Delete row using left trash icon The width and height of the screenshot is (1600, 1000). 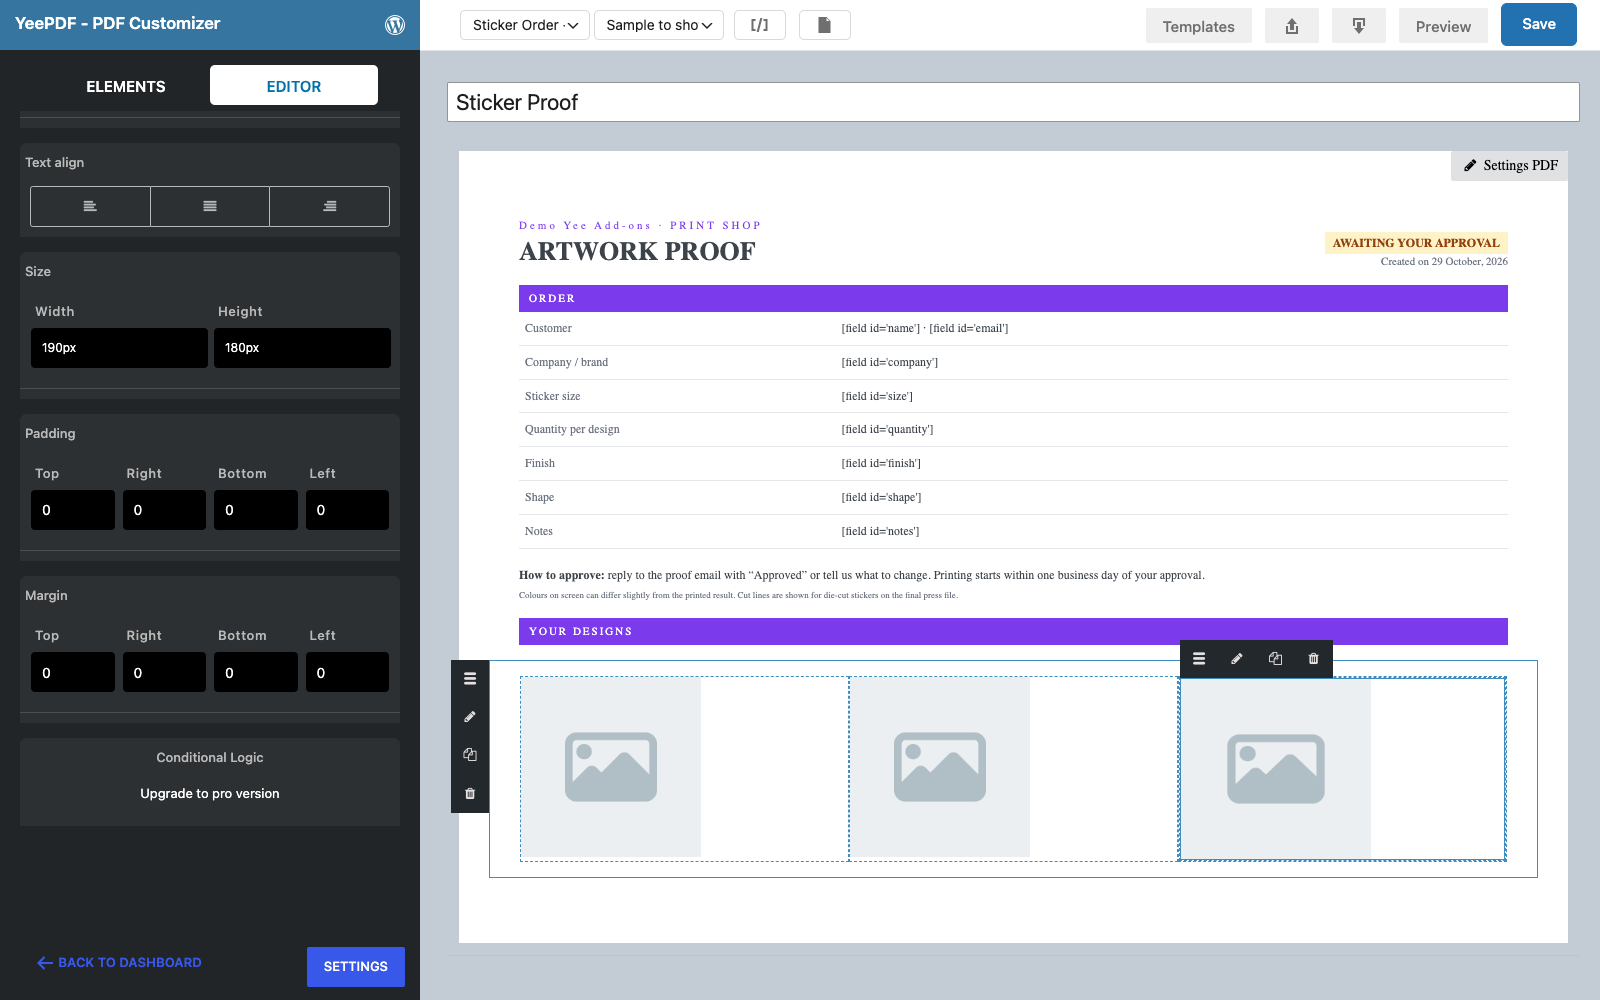pos(470,794)
